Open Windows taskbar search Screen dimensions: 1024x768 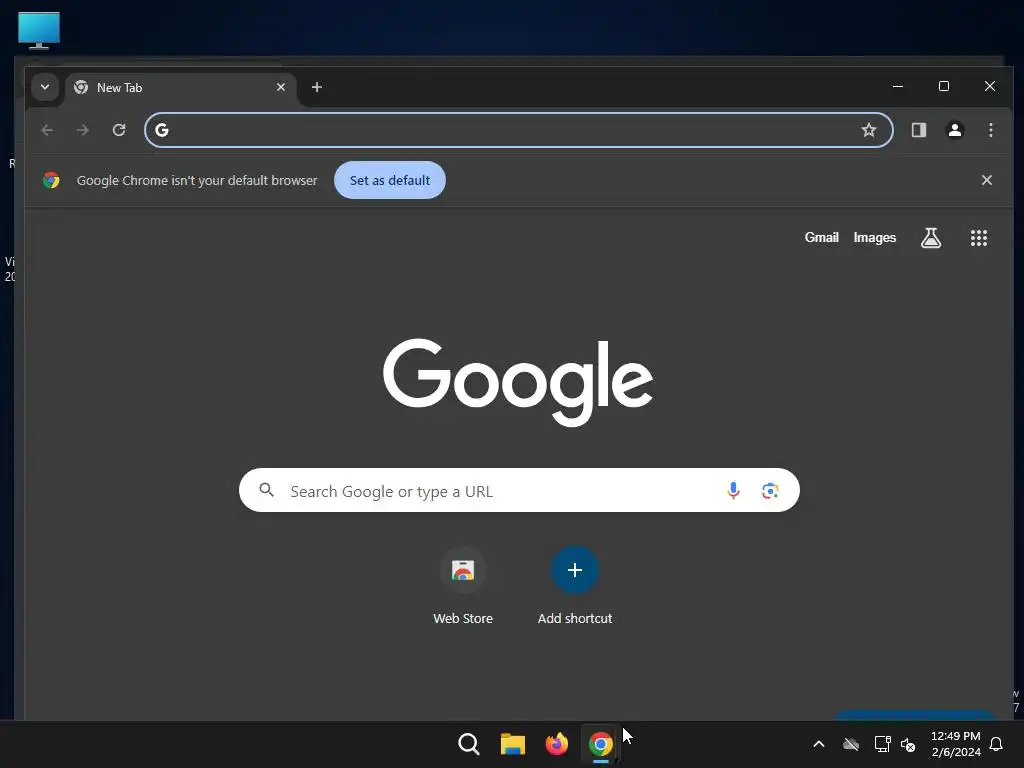469,744
